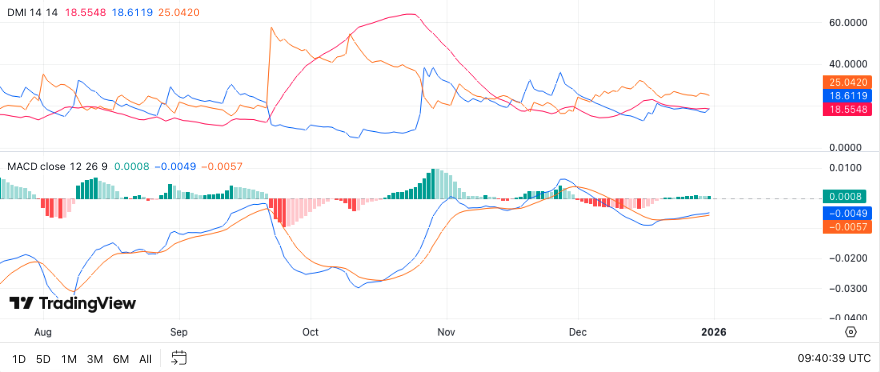Click DMI legend value 18.5548
Viewport: 880px width, 372px height.
click(x=85, y=12)
